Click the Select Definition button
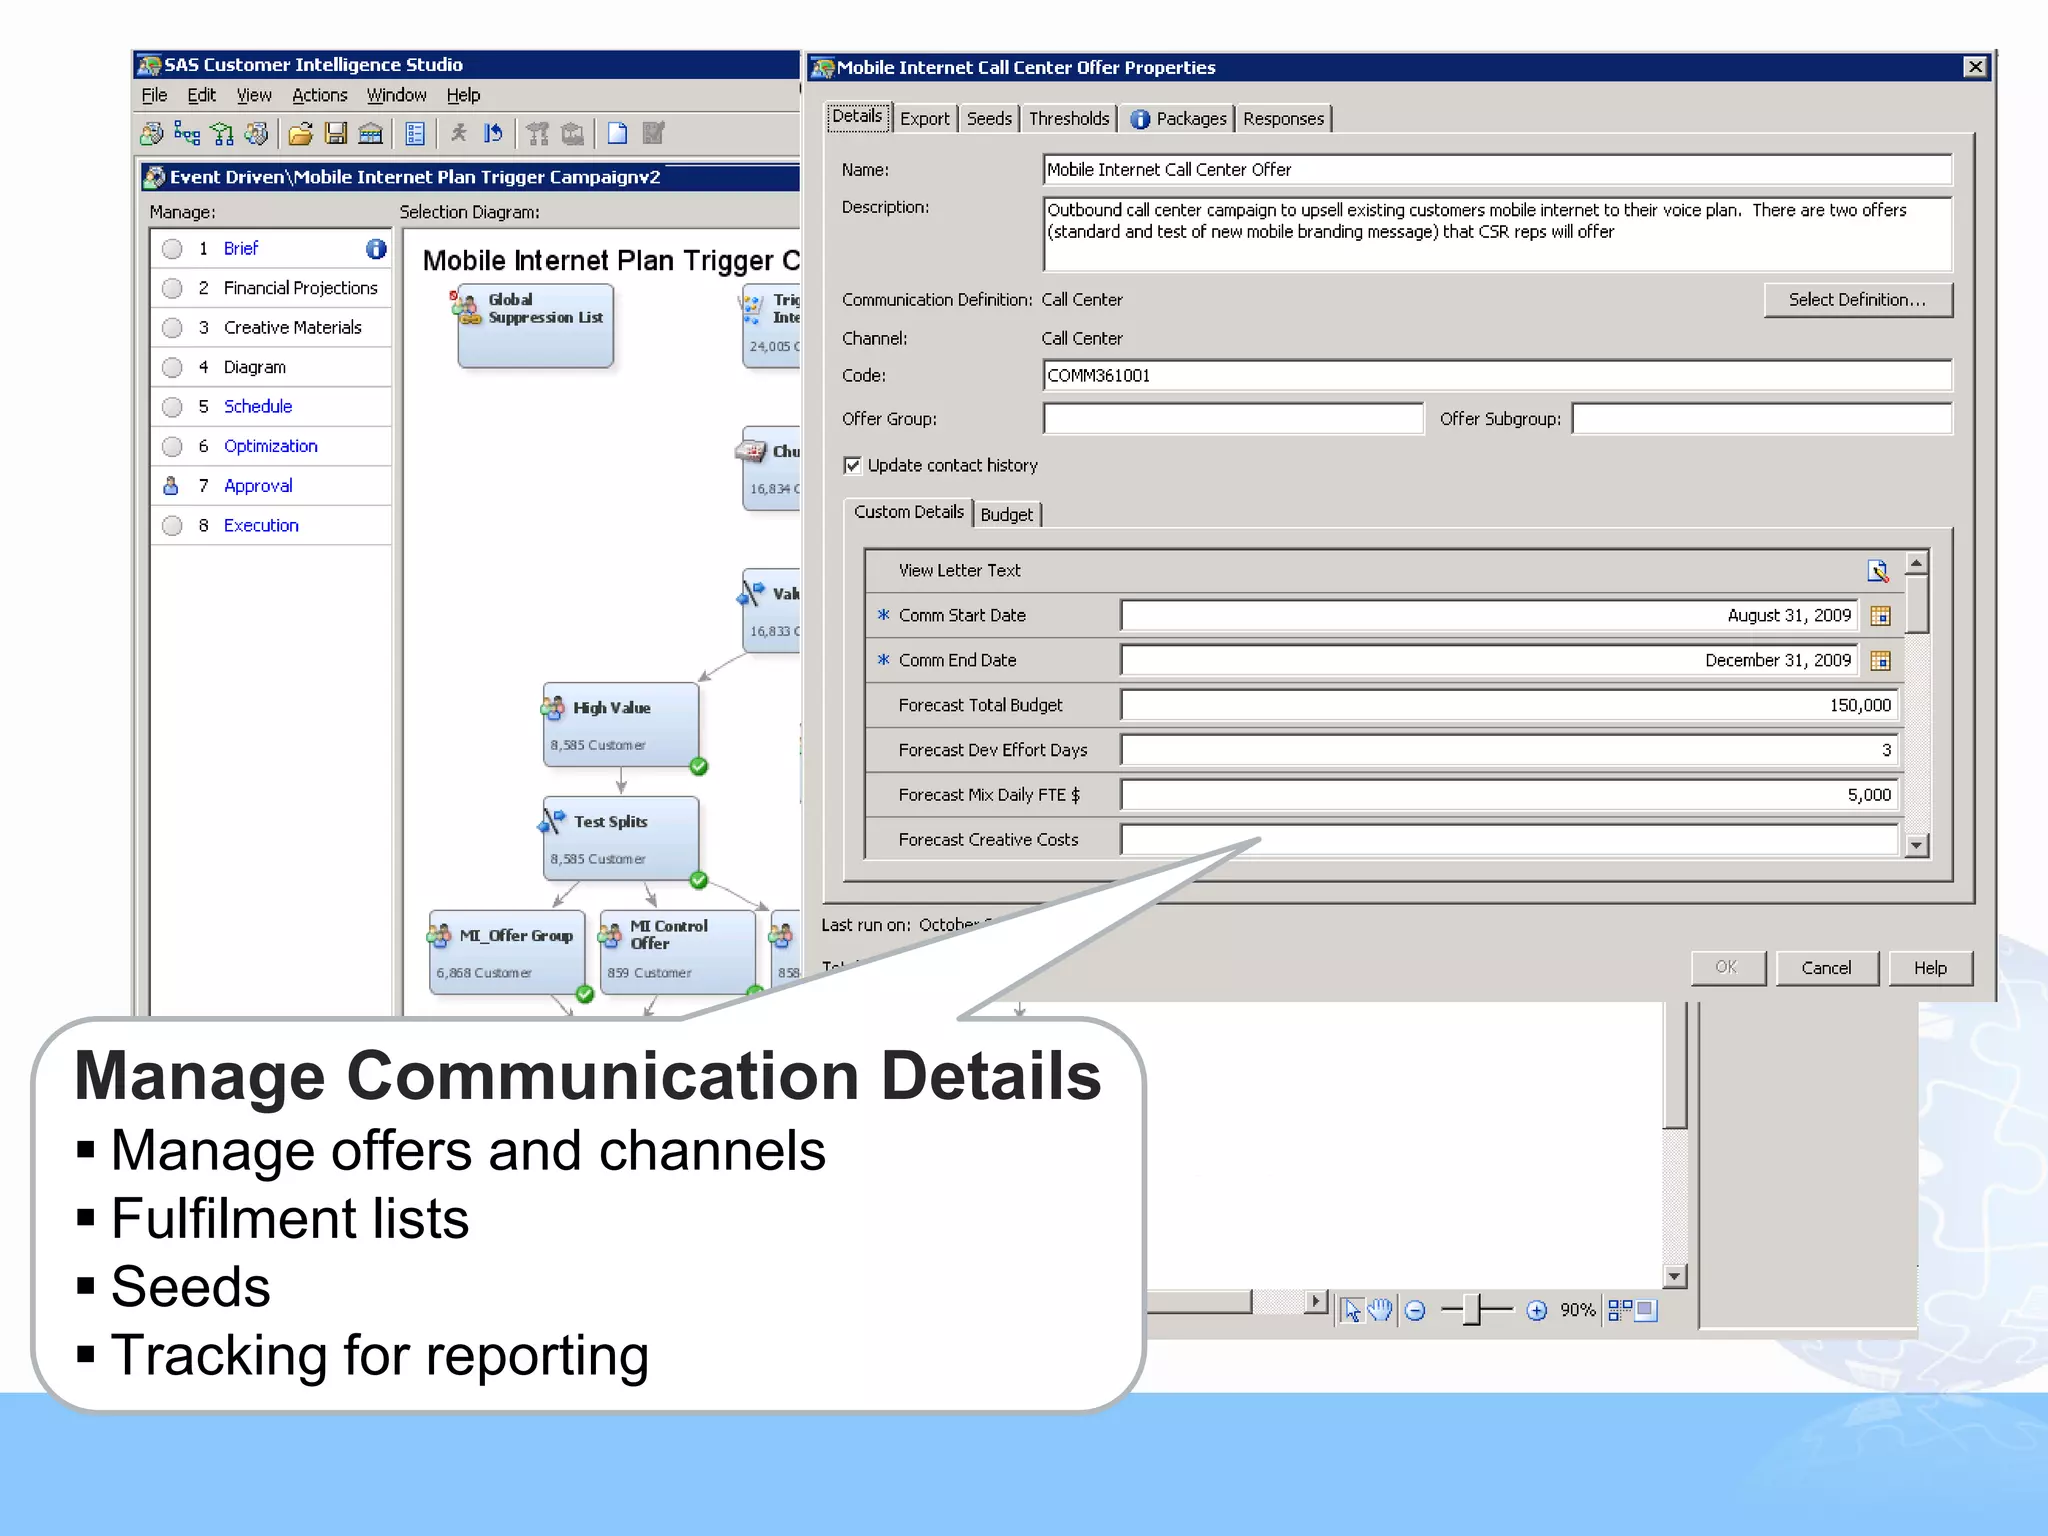2048x1536 pixels. [x=1858, y=300]
